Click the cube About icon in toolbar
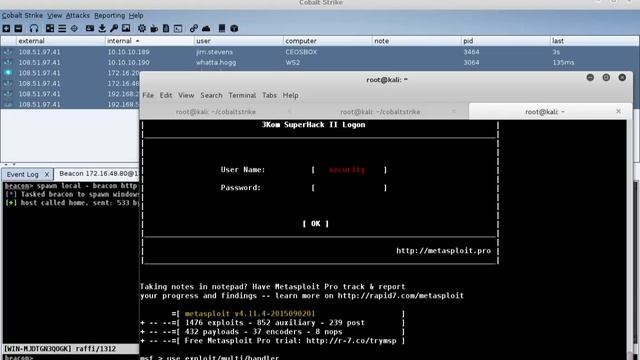The height and width of the screenshot is (360, 640). tap(234, 29)
